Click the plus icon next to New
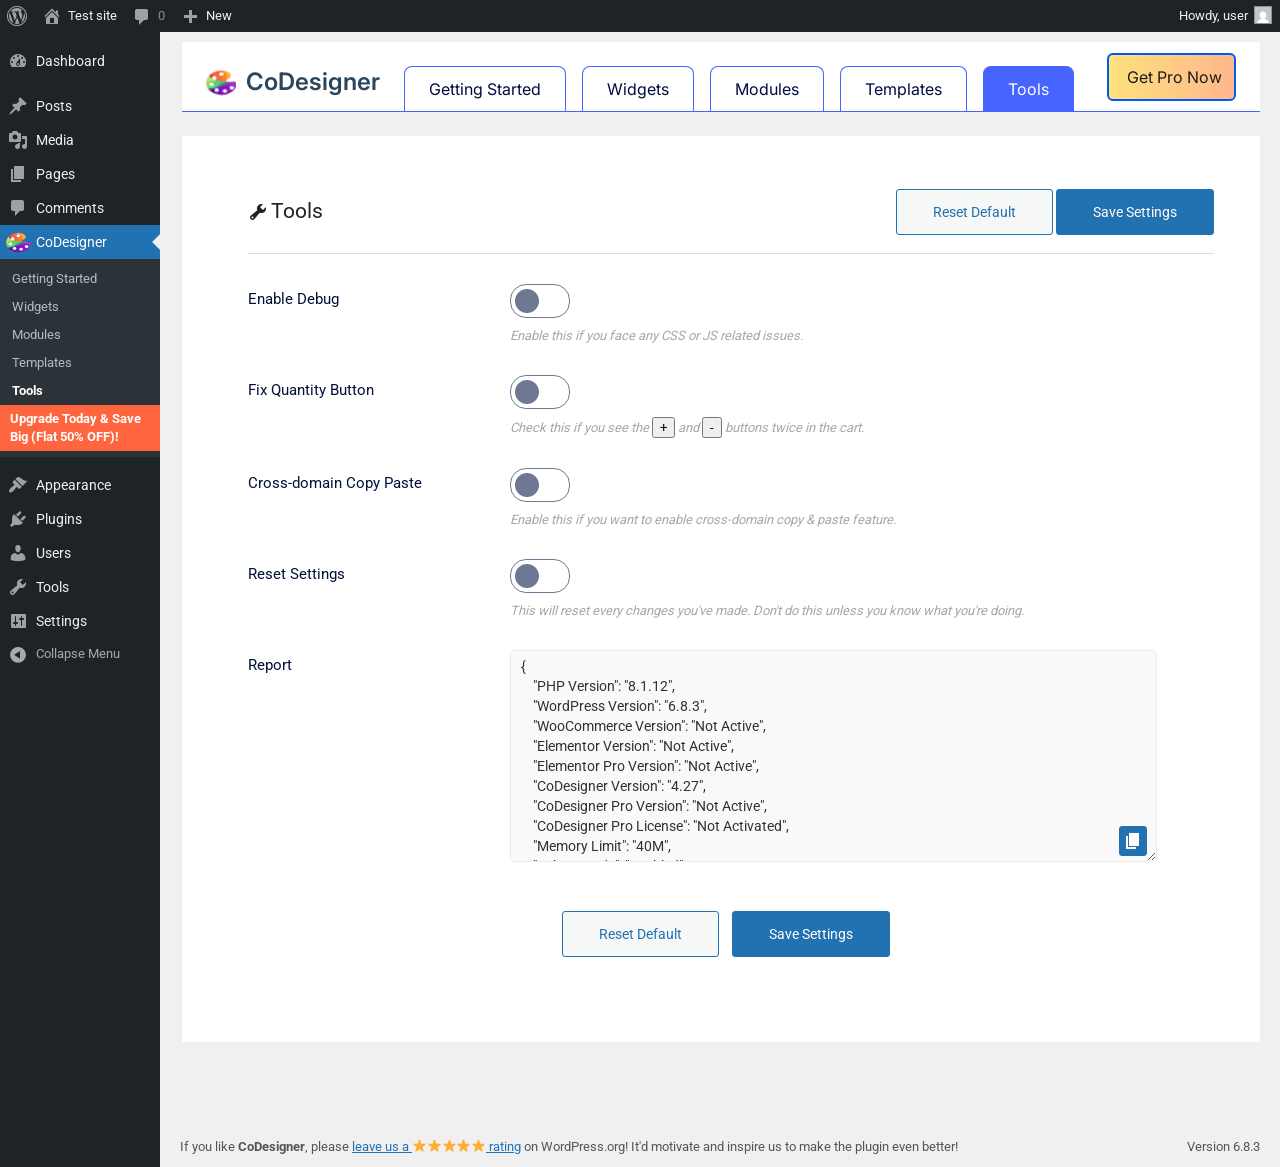Image resolution: width=1280 pixels, height=1167 pixels. 190,16
